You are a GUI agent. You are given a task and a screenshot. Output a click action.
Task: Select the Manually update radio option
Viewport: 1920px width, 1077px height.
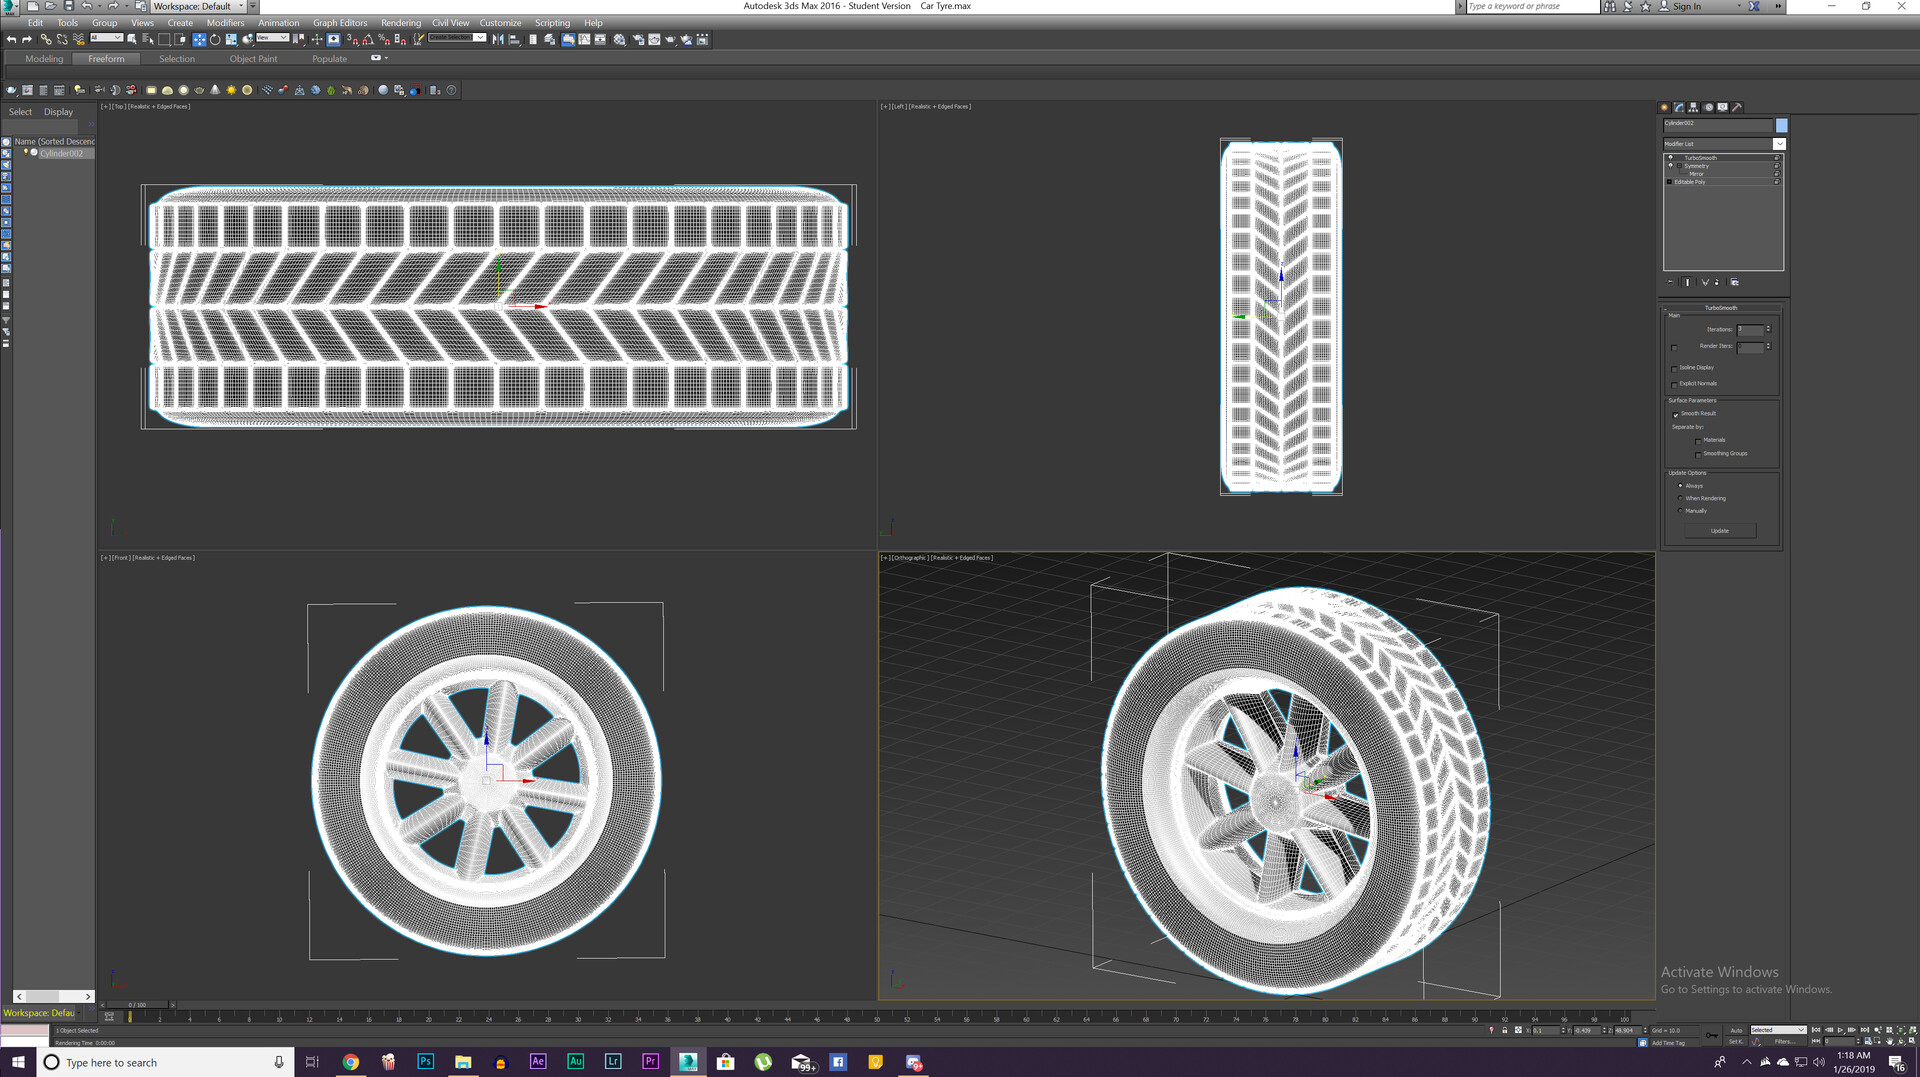click(1680, 511)
